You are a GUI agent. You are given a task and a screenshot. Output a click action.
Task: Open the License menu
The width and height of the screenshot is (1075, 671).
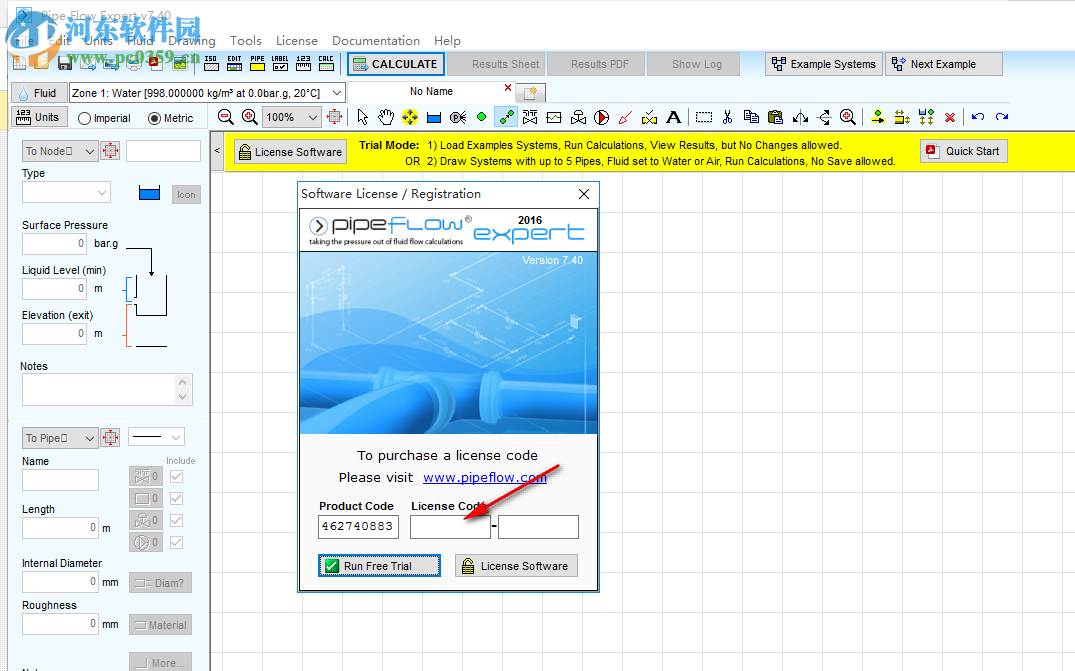click(x=296, y=41)
